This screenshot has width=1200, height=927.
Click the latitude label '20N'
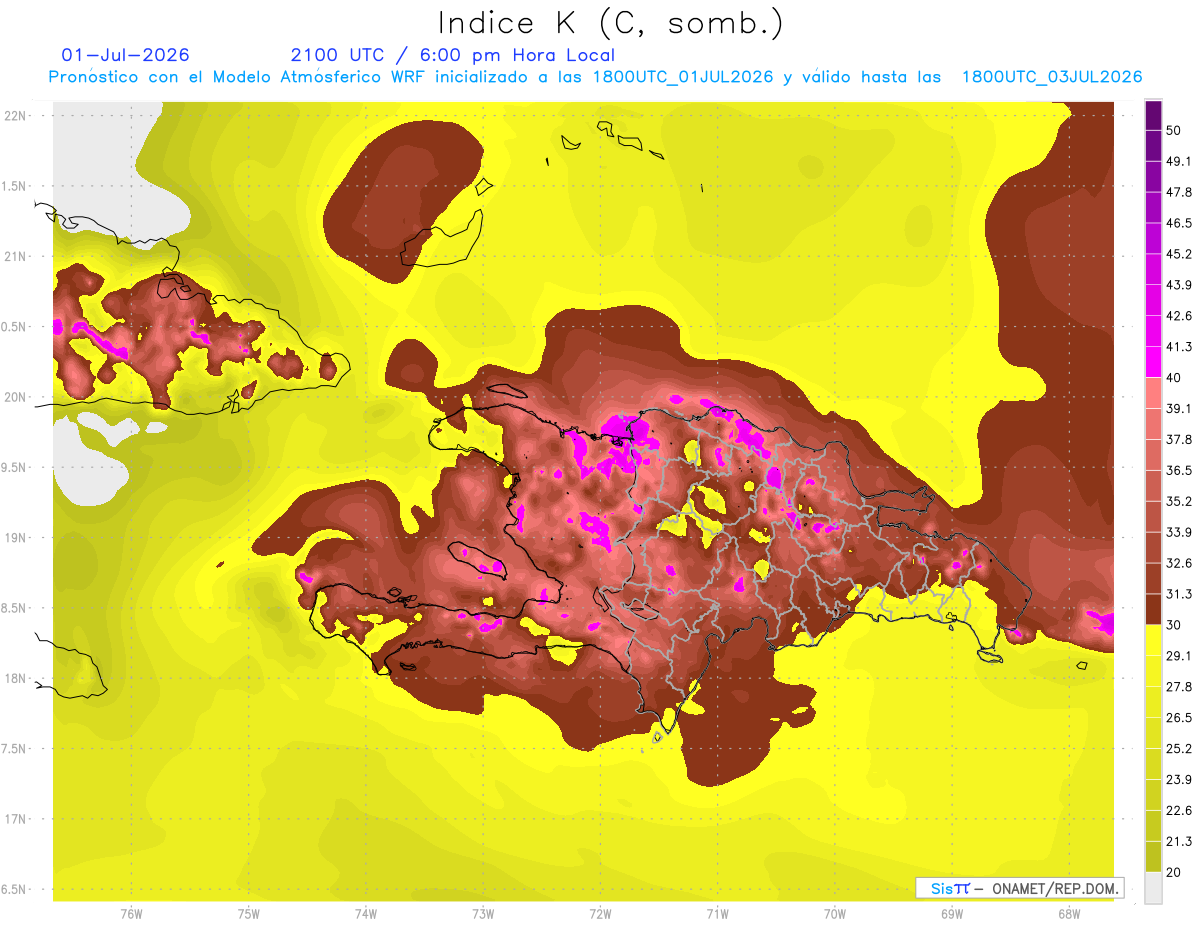(16, 397)
